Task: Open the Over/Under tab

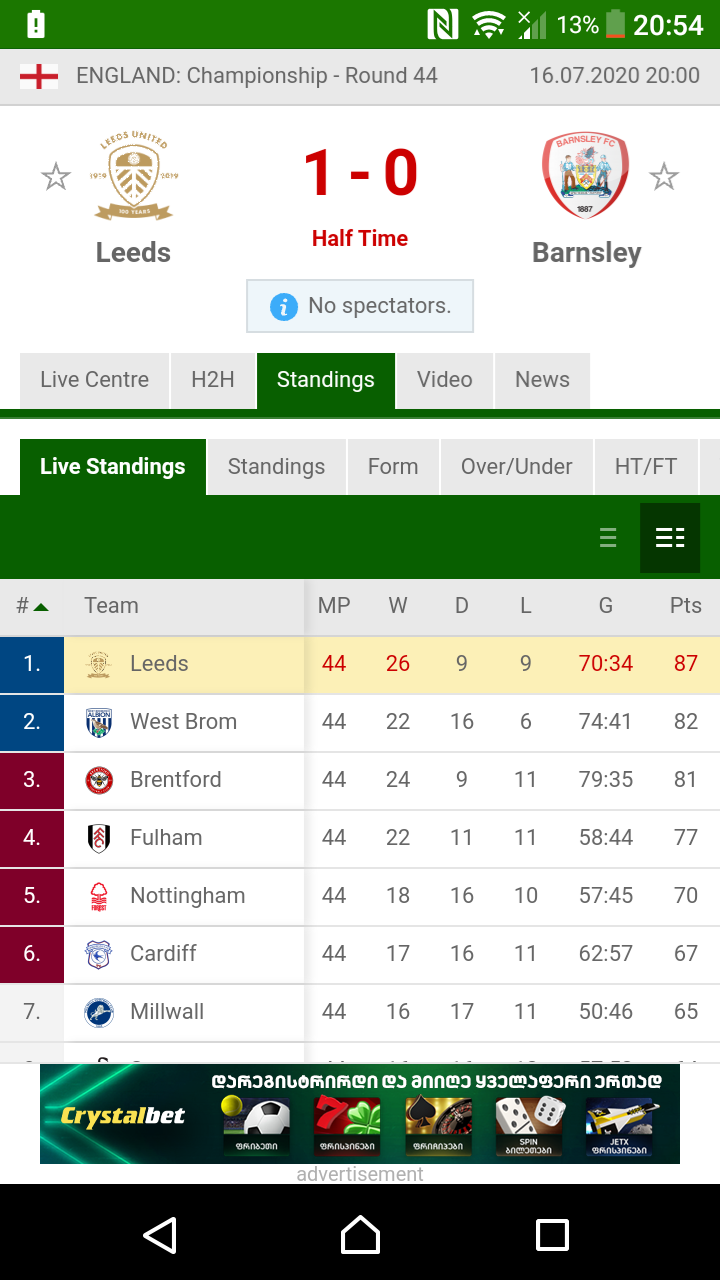Action: 516,467
